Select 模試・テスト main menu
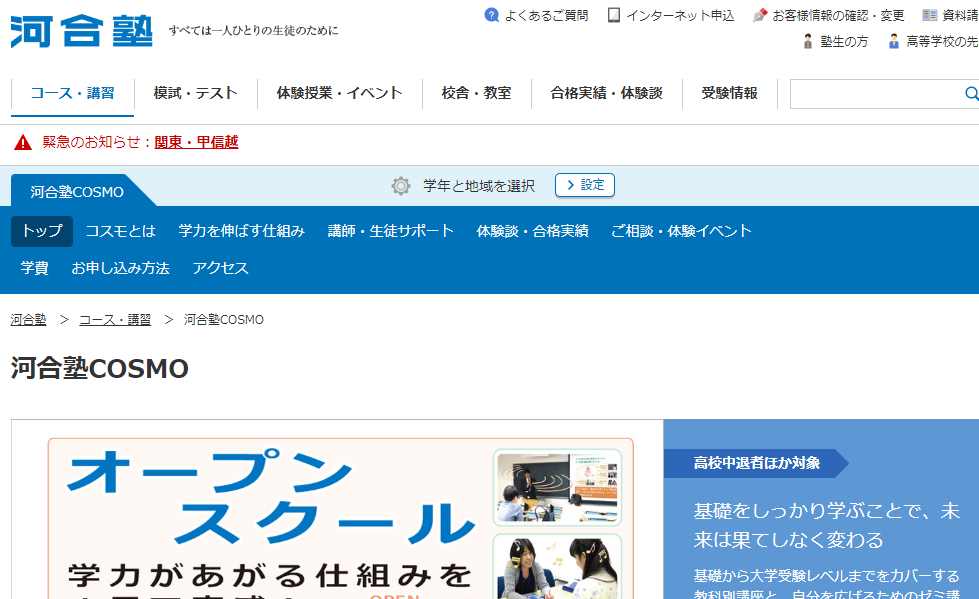Screen dimensions: 979x599 click(x=195, y=93)
